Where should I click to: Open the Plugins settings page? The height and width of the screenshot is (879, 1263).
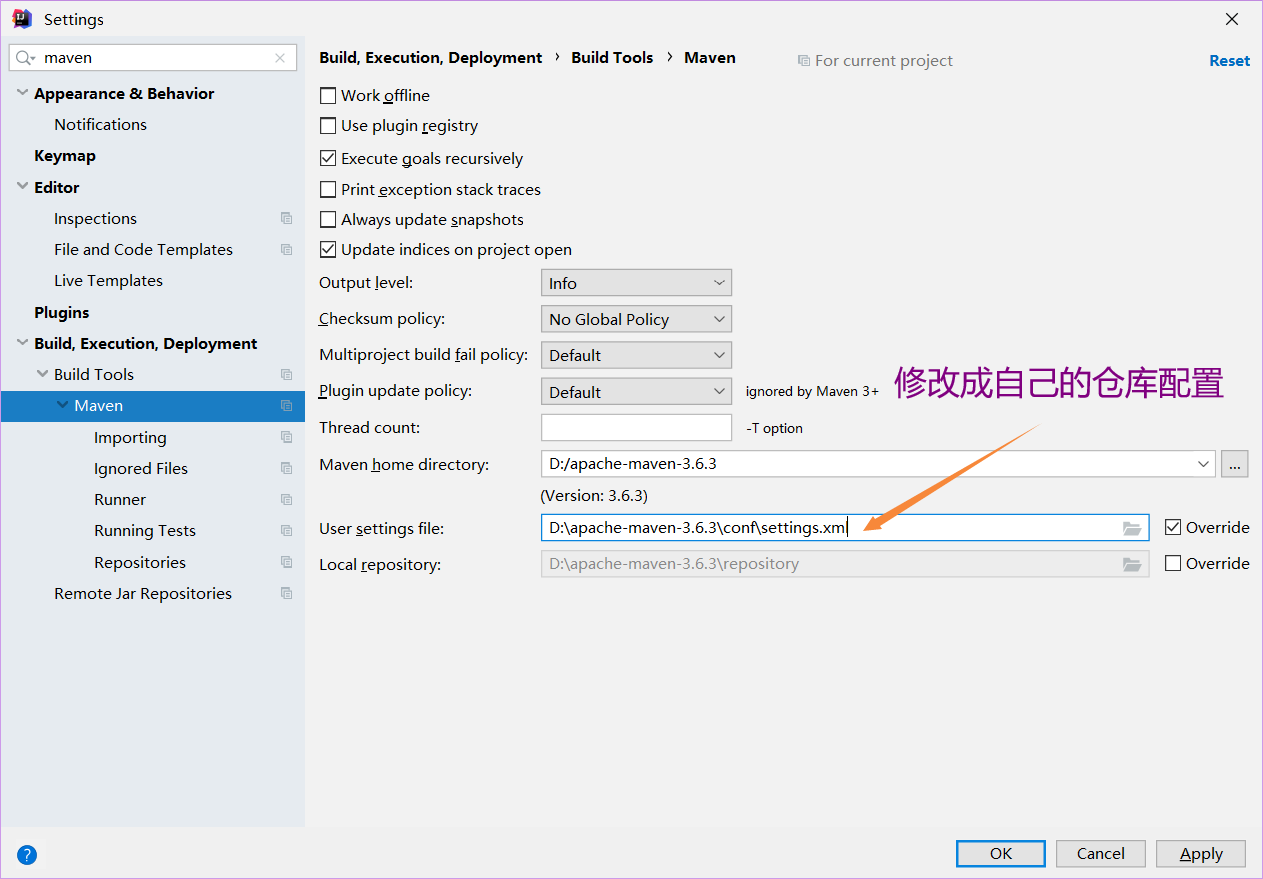coord(62,312)
